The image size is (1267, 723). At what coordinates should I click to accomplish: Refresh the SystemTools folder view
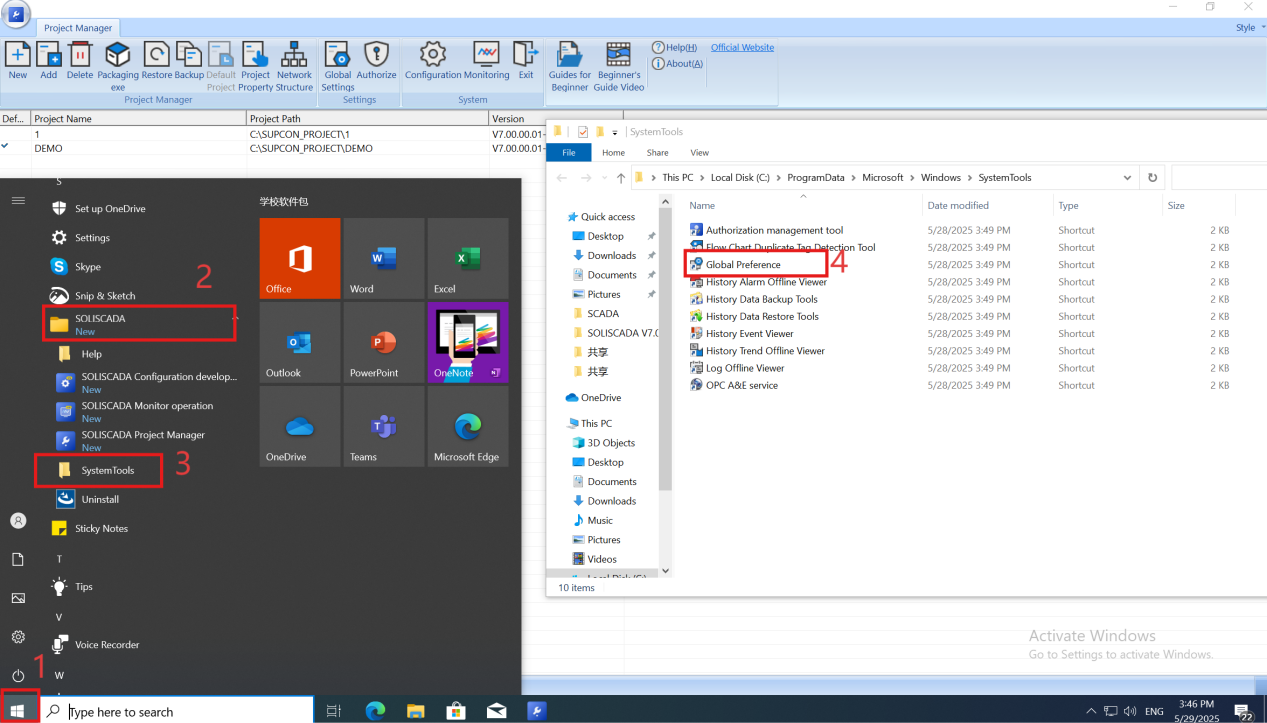click(x=1152, y=178)
